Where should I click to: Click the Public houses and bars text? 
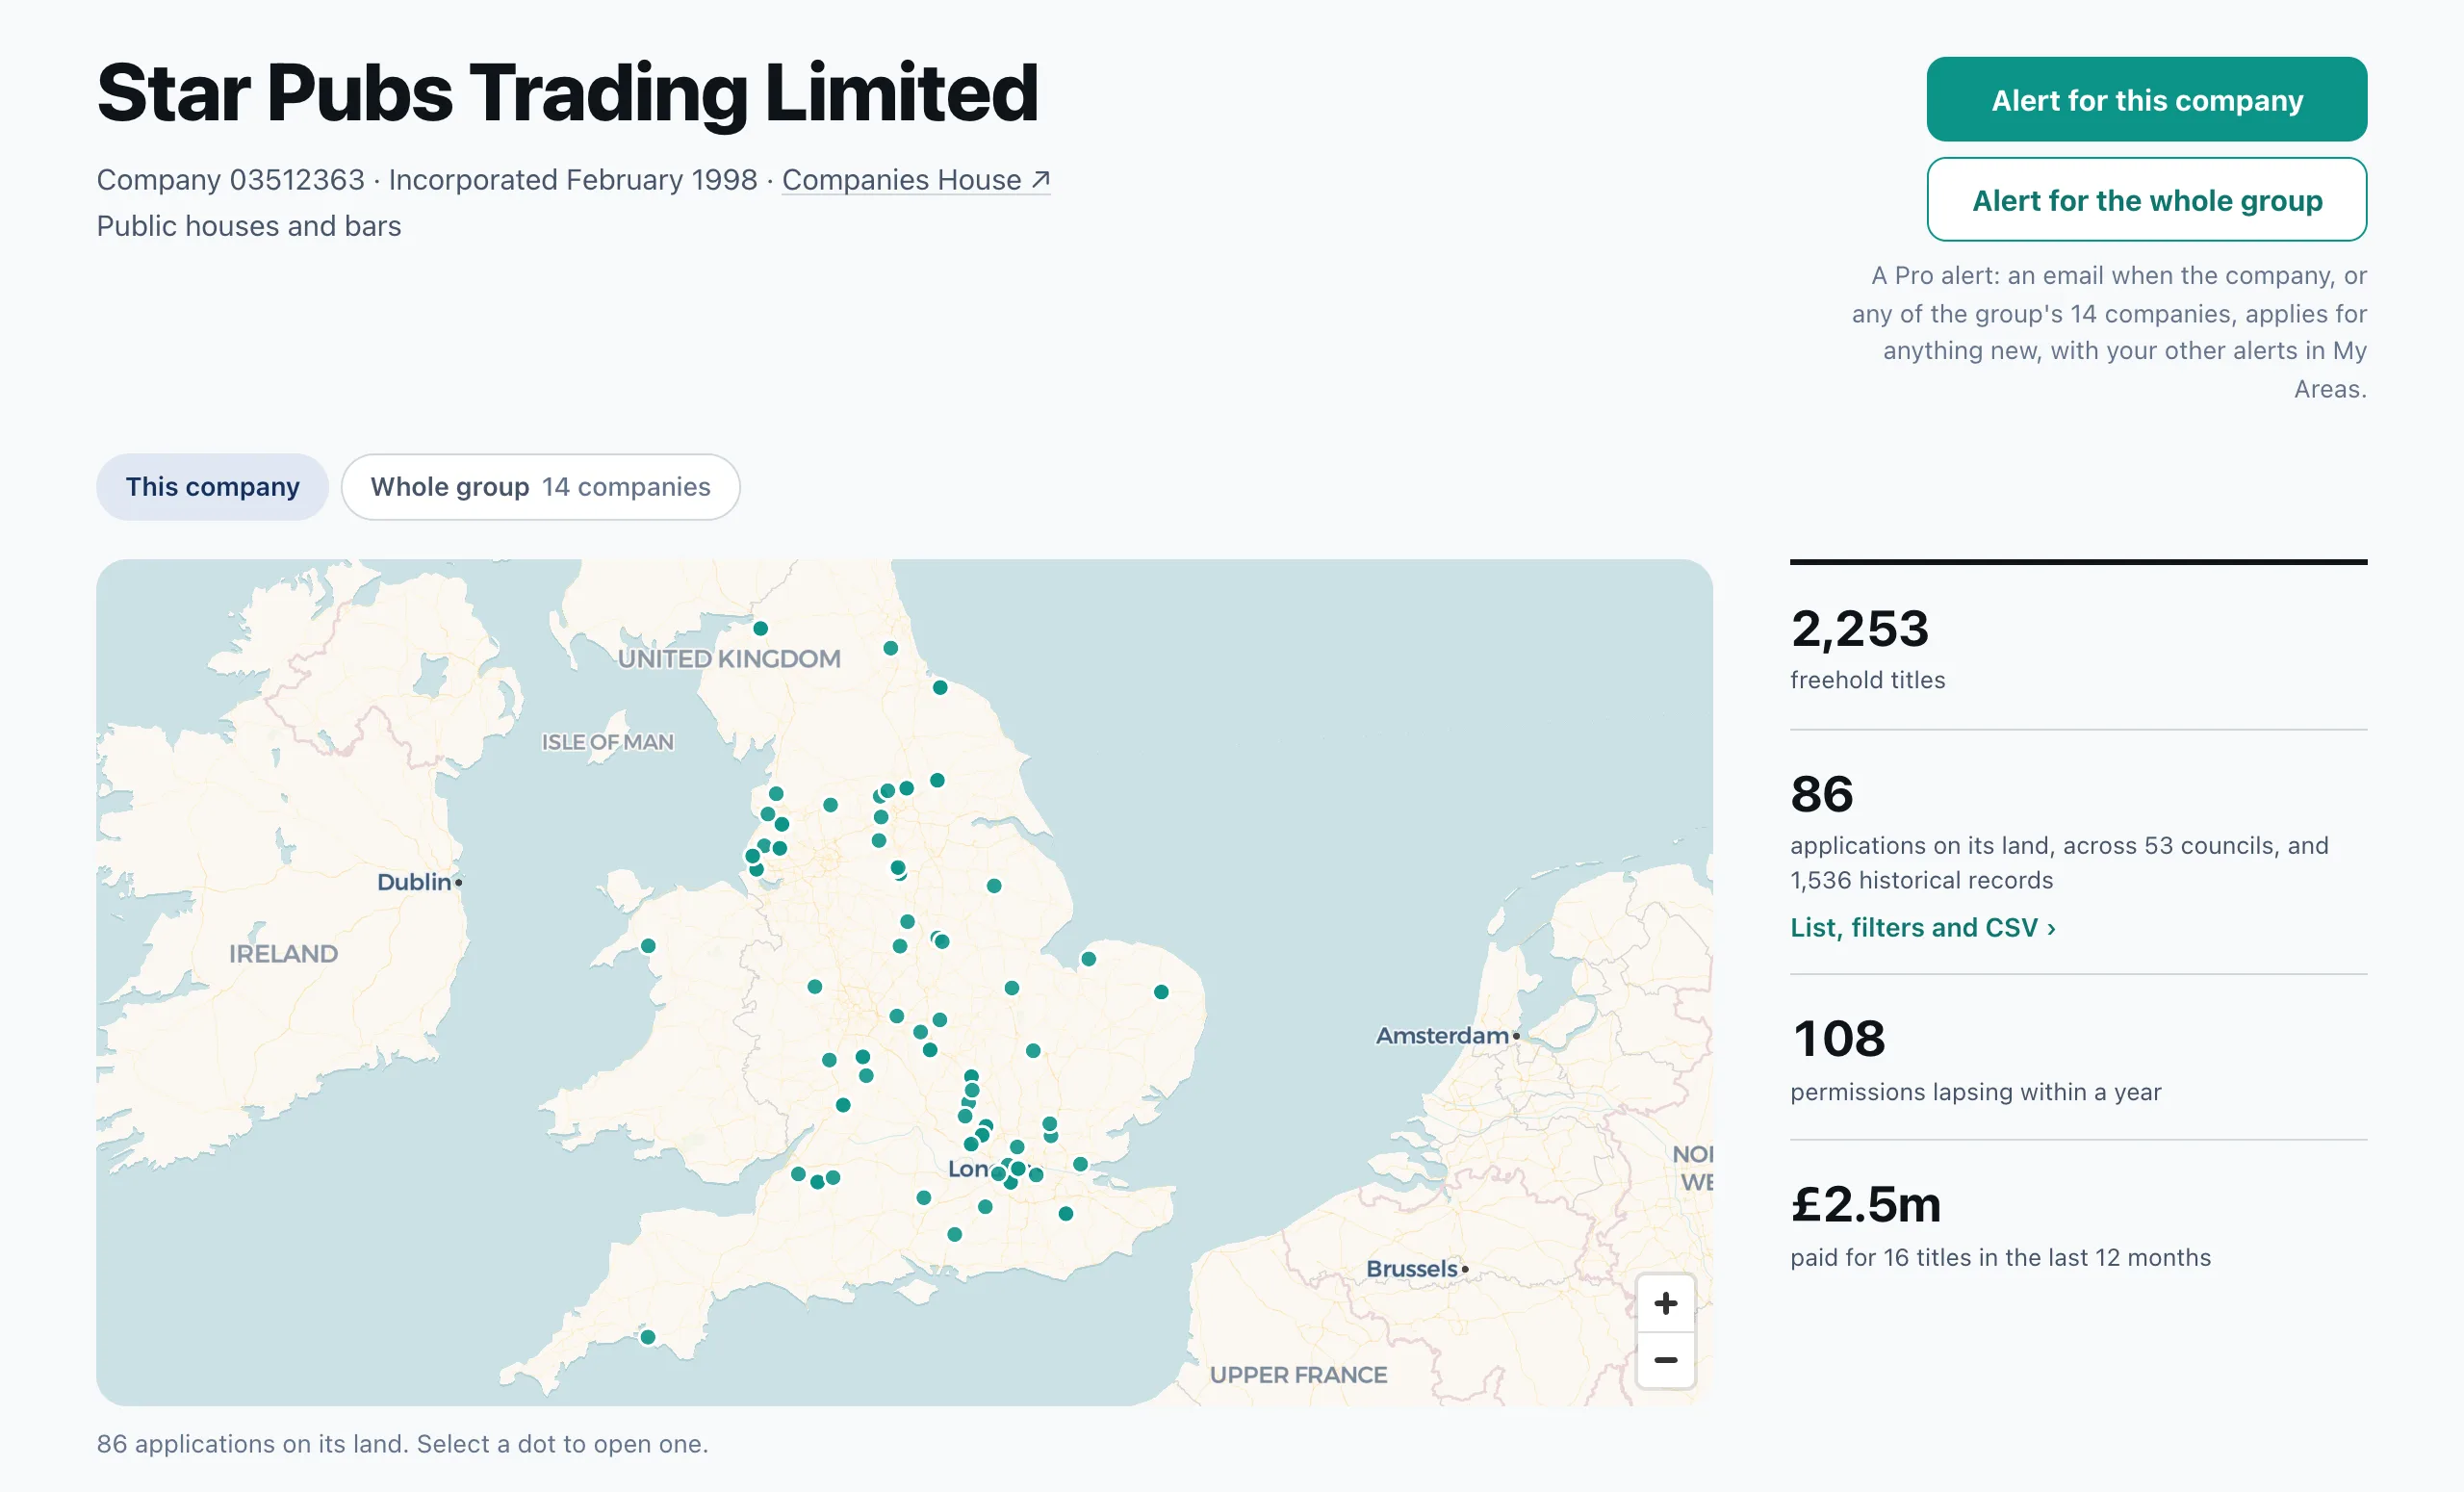[249, 226]
